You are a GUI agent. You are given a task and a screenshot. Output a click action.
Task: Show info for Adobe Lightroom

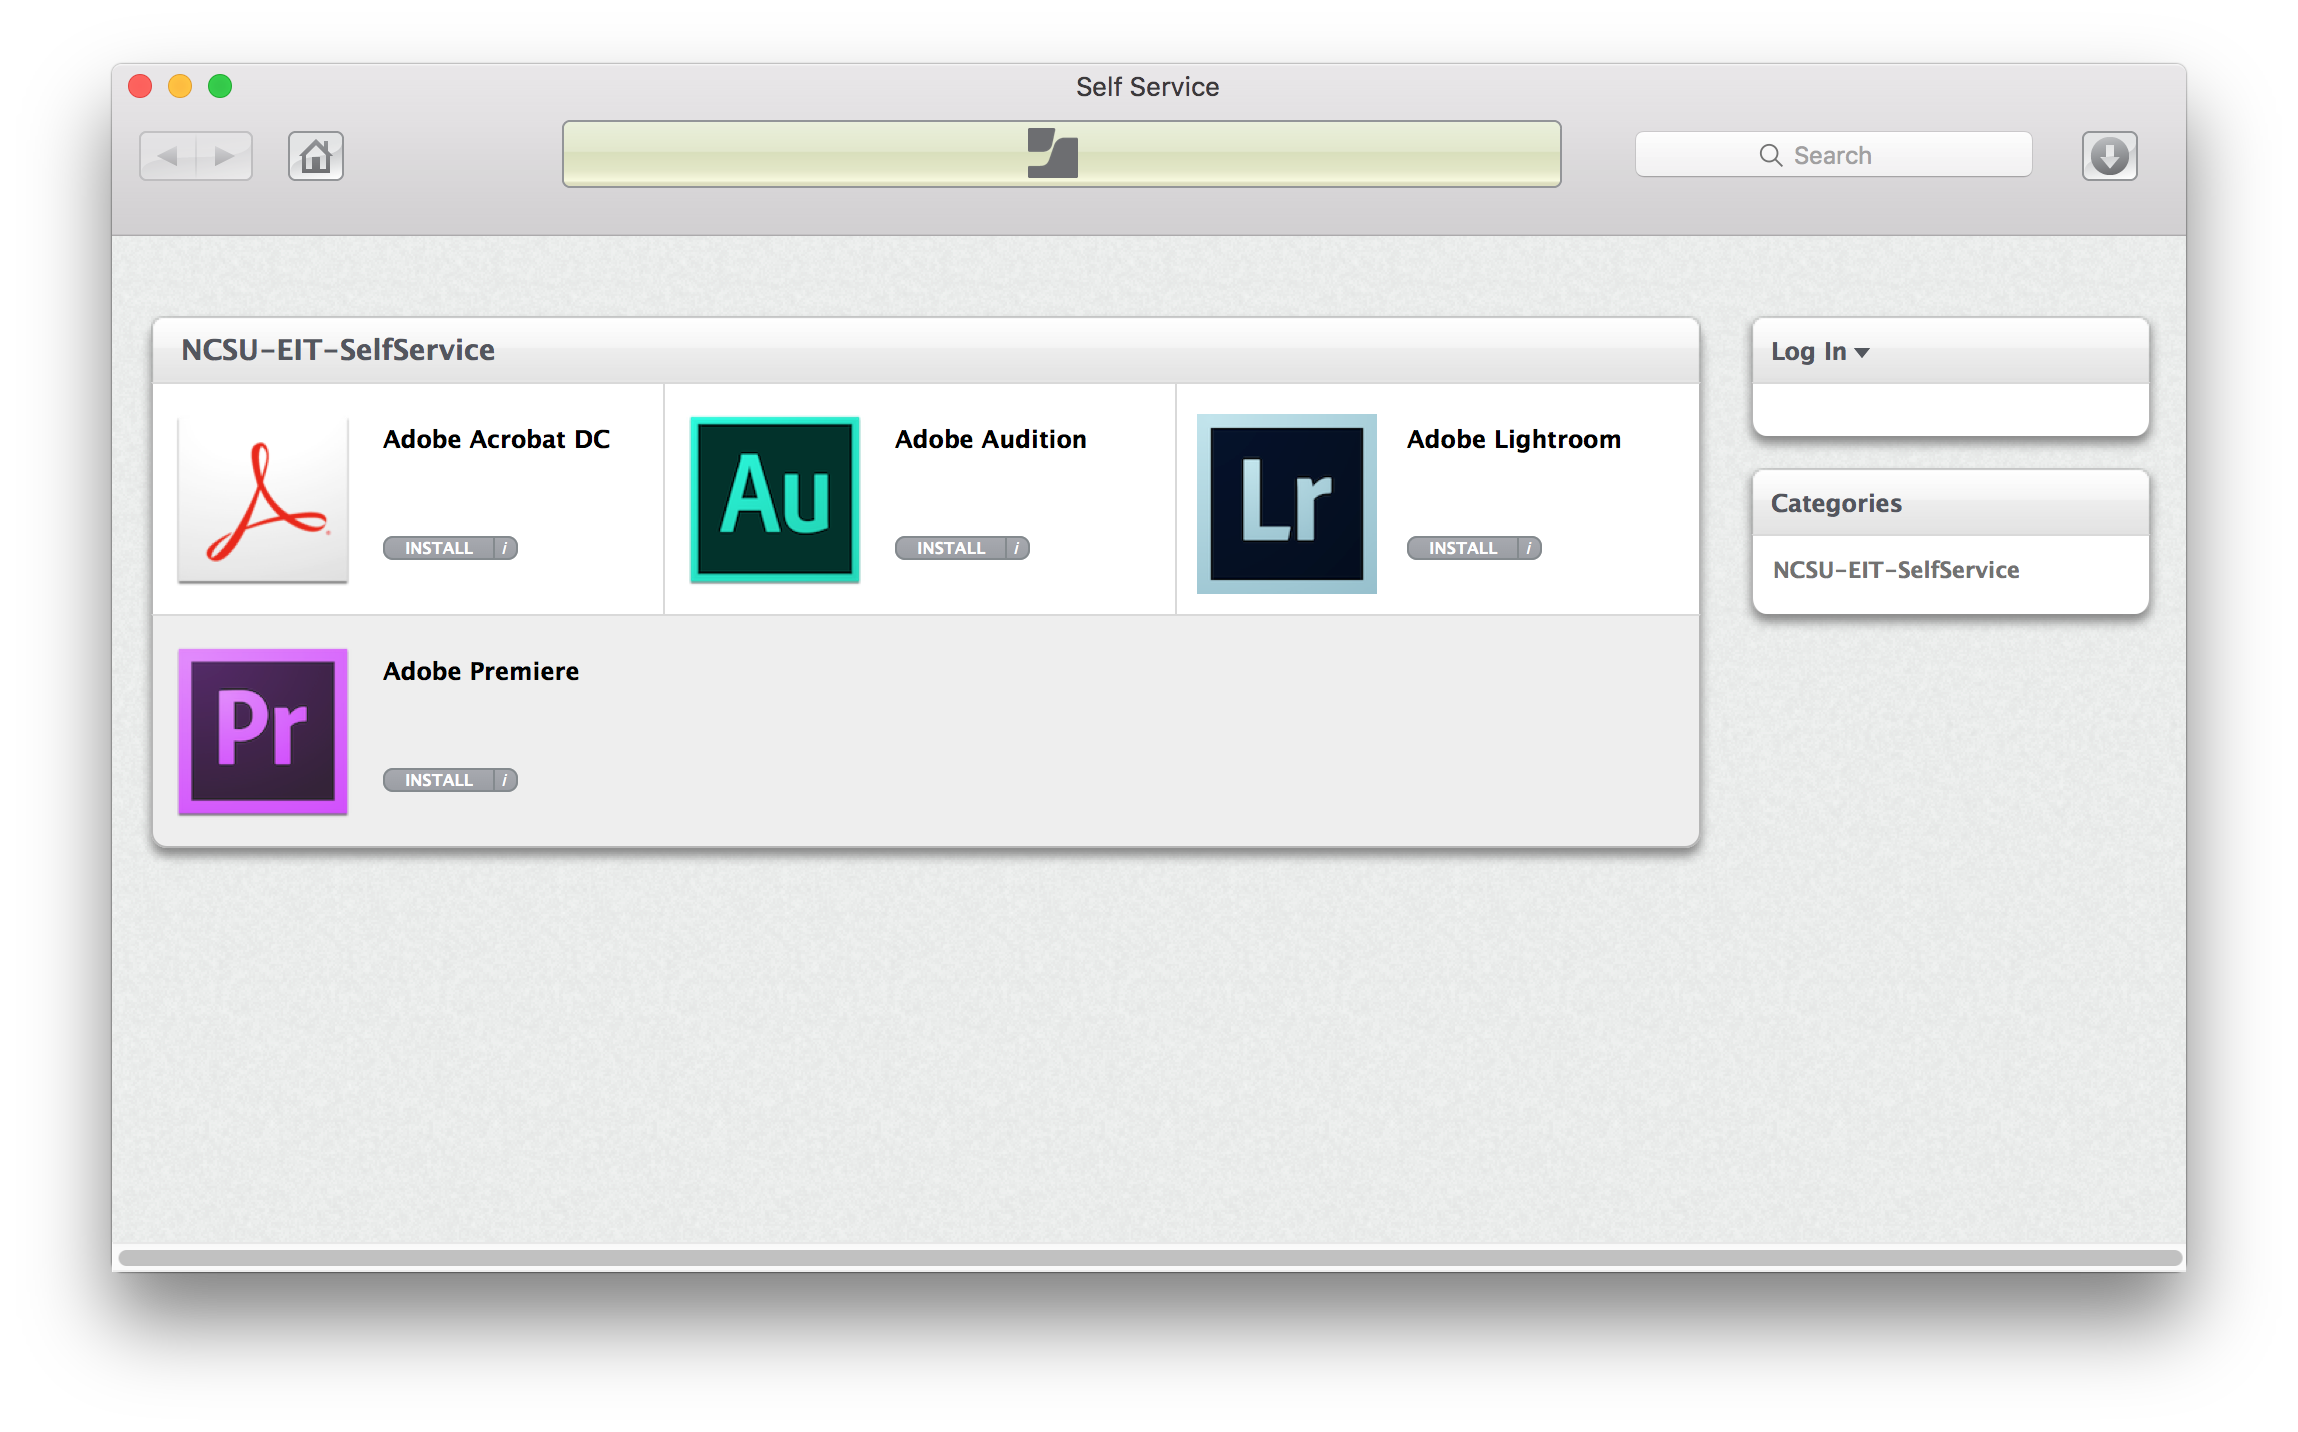(1530, 548)
